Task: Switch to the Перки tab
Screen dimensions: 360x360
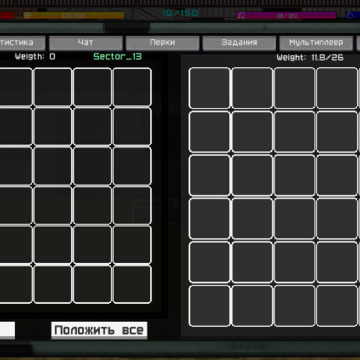Action: pos(162,43)
